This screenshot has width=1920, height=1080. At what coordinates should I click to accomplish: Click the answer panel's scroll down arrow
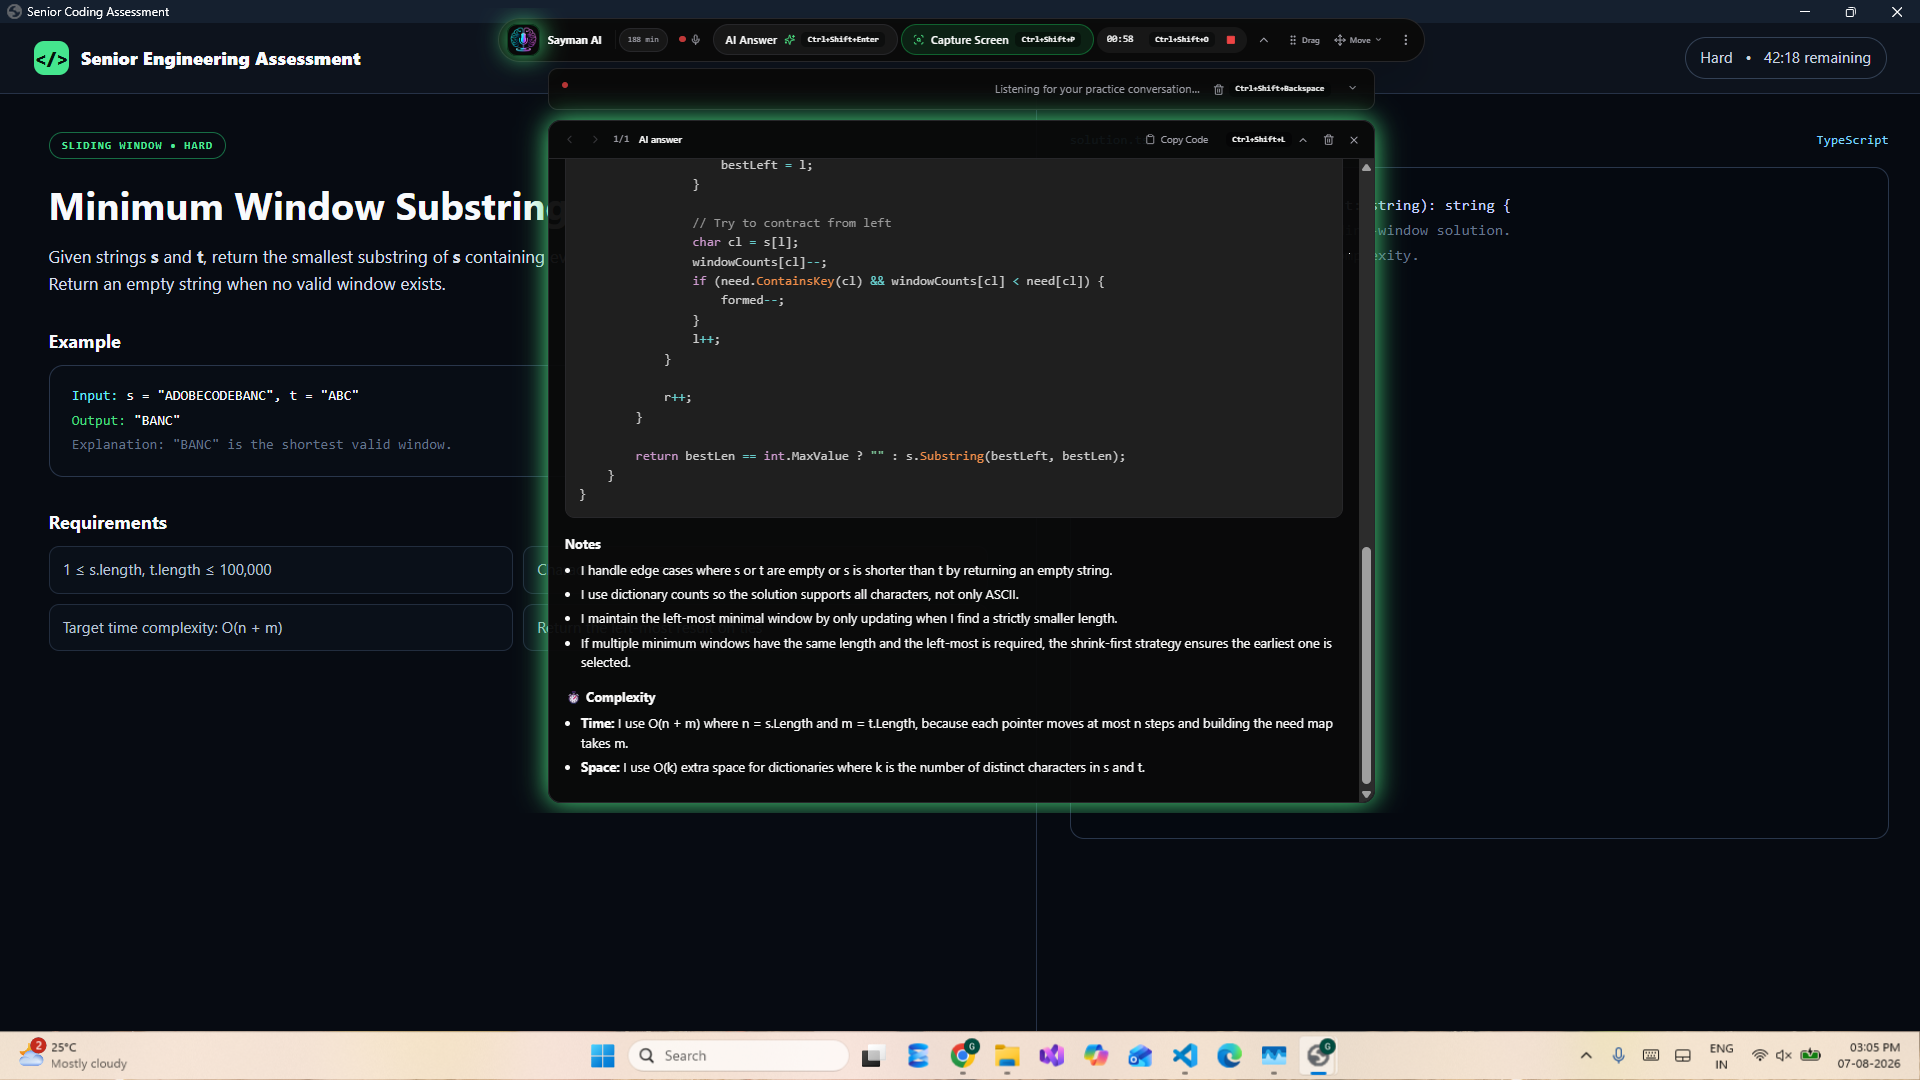point(1366,795)
